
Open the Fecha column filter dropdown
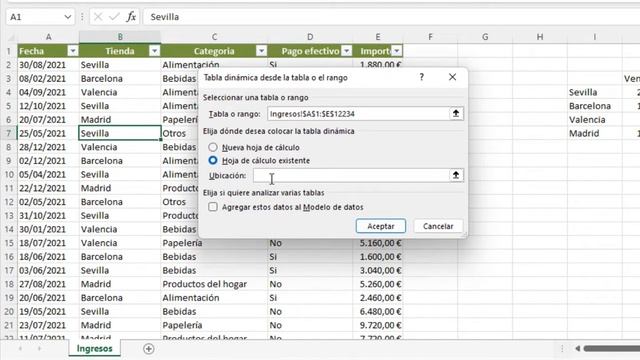(x=73, y=51)
